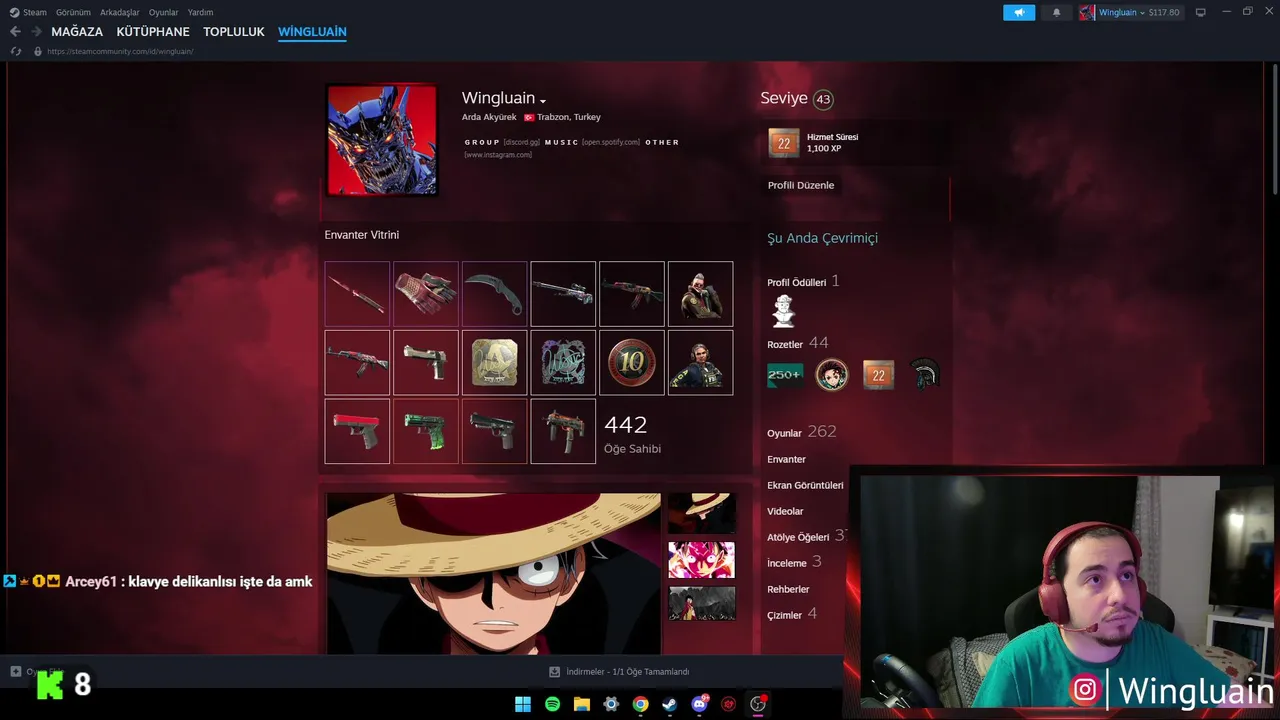Screen dimensions: 1280x720
Task: Open the open.spotify.com music link
Action: point(611,142)
